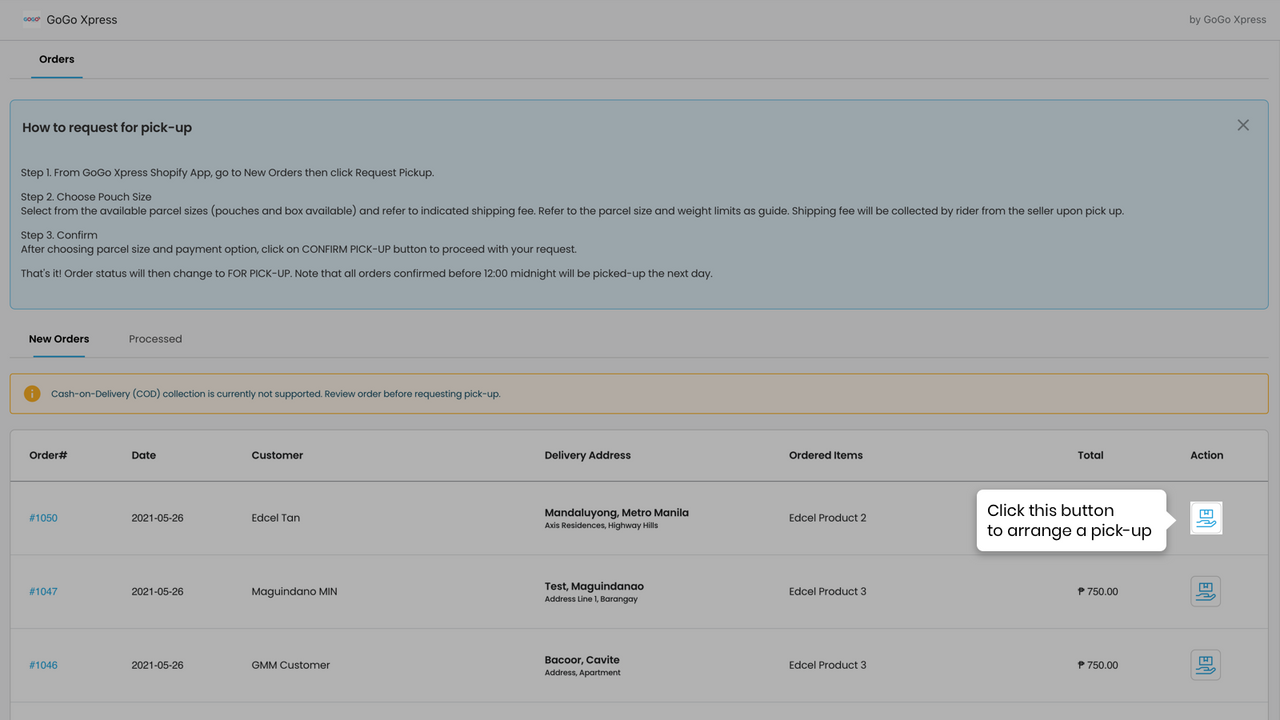Click the Step 2. Choose Pouch Size text
1280x720 pixels.
86,197
